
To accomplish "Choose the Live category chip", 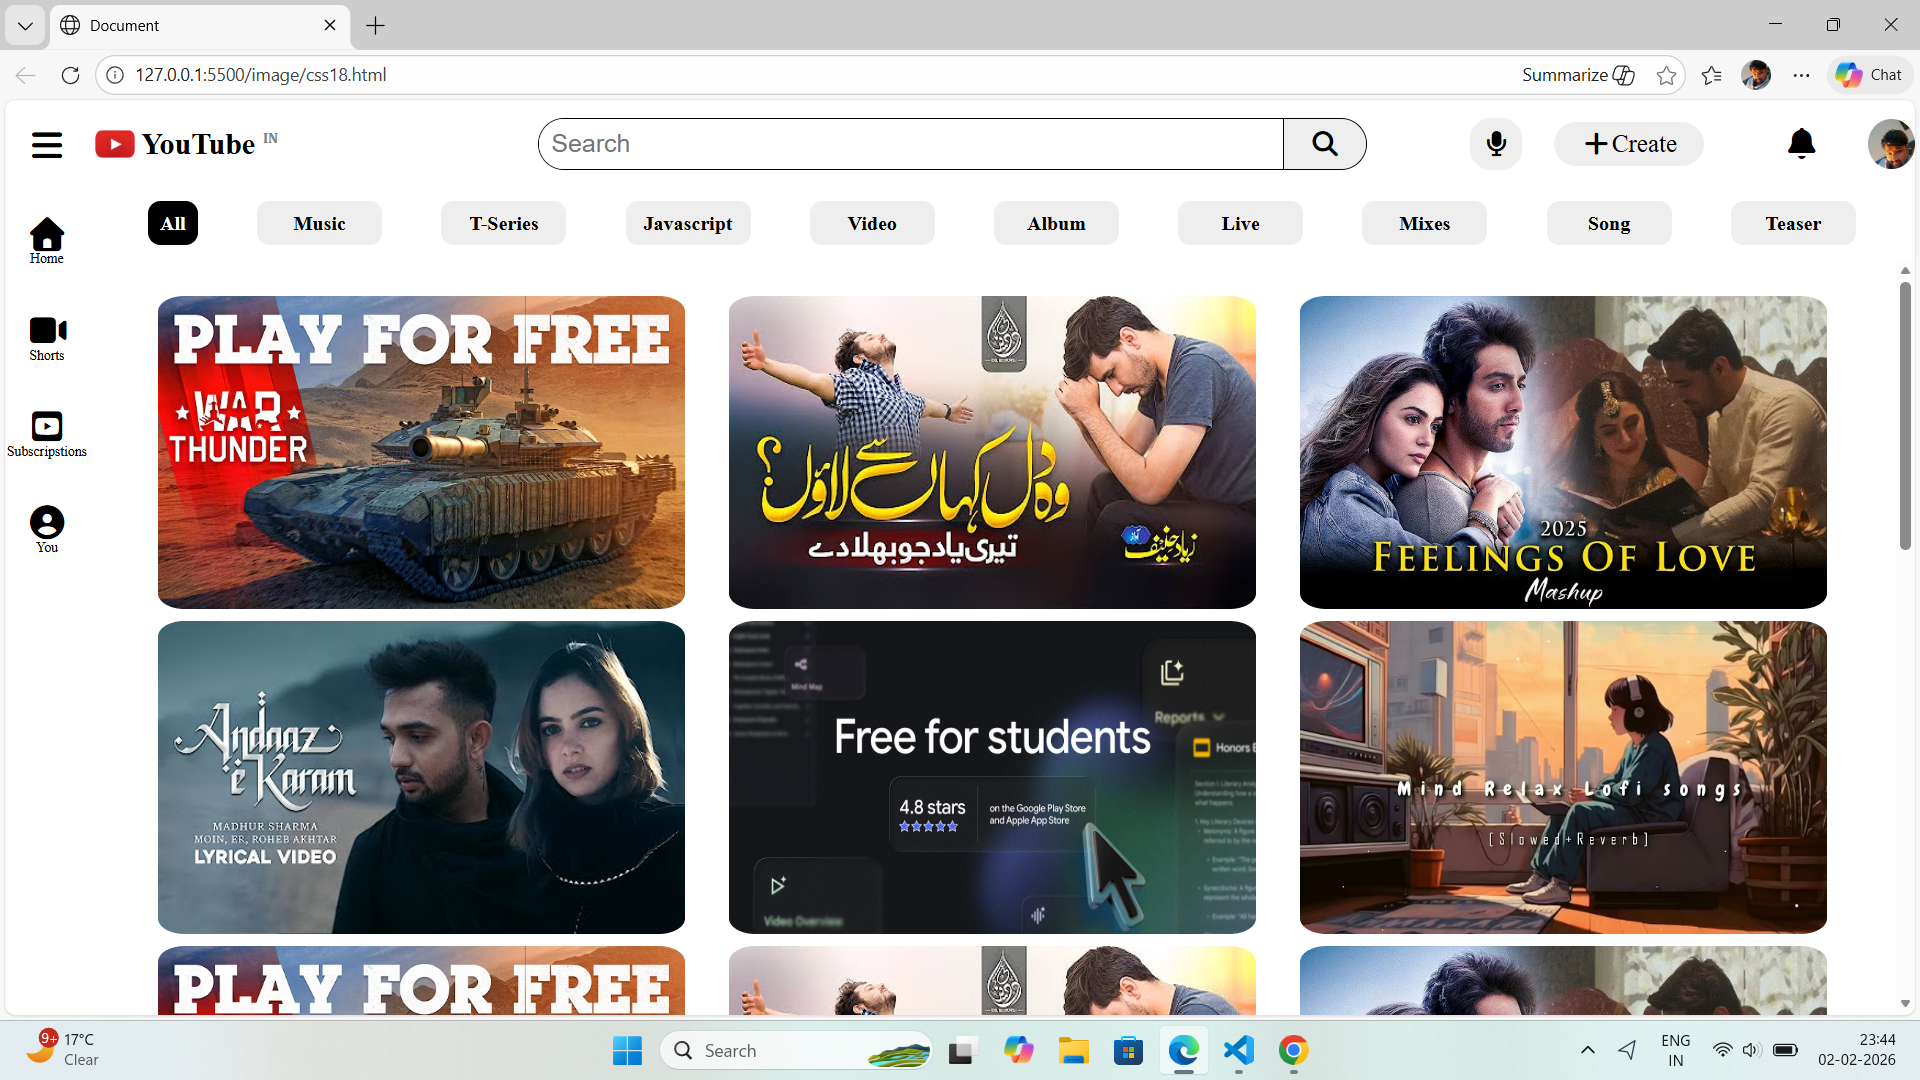I will (x=1240, y=223).
